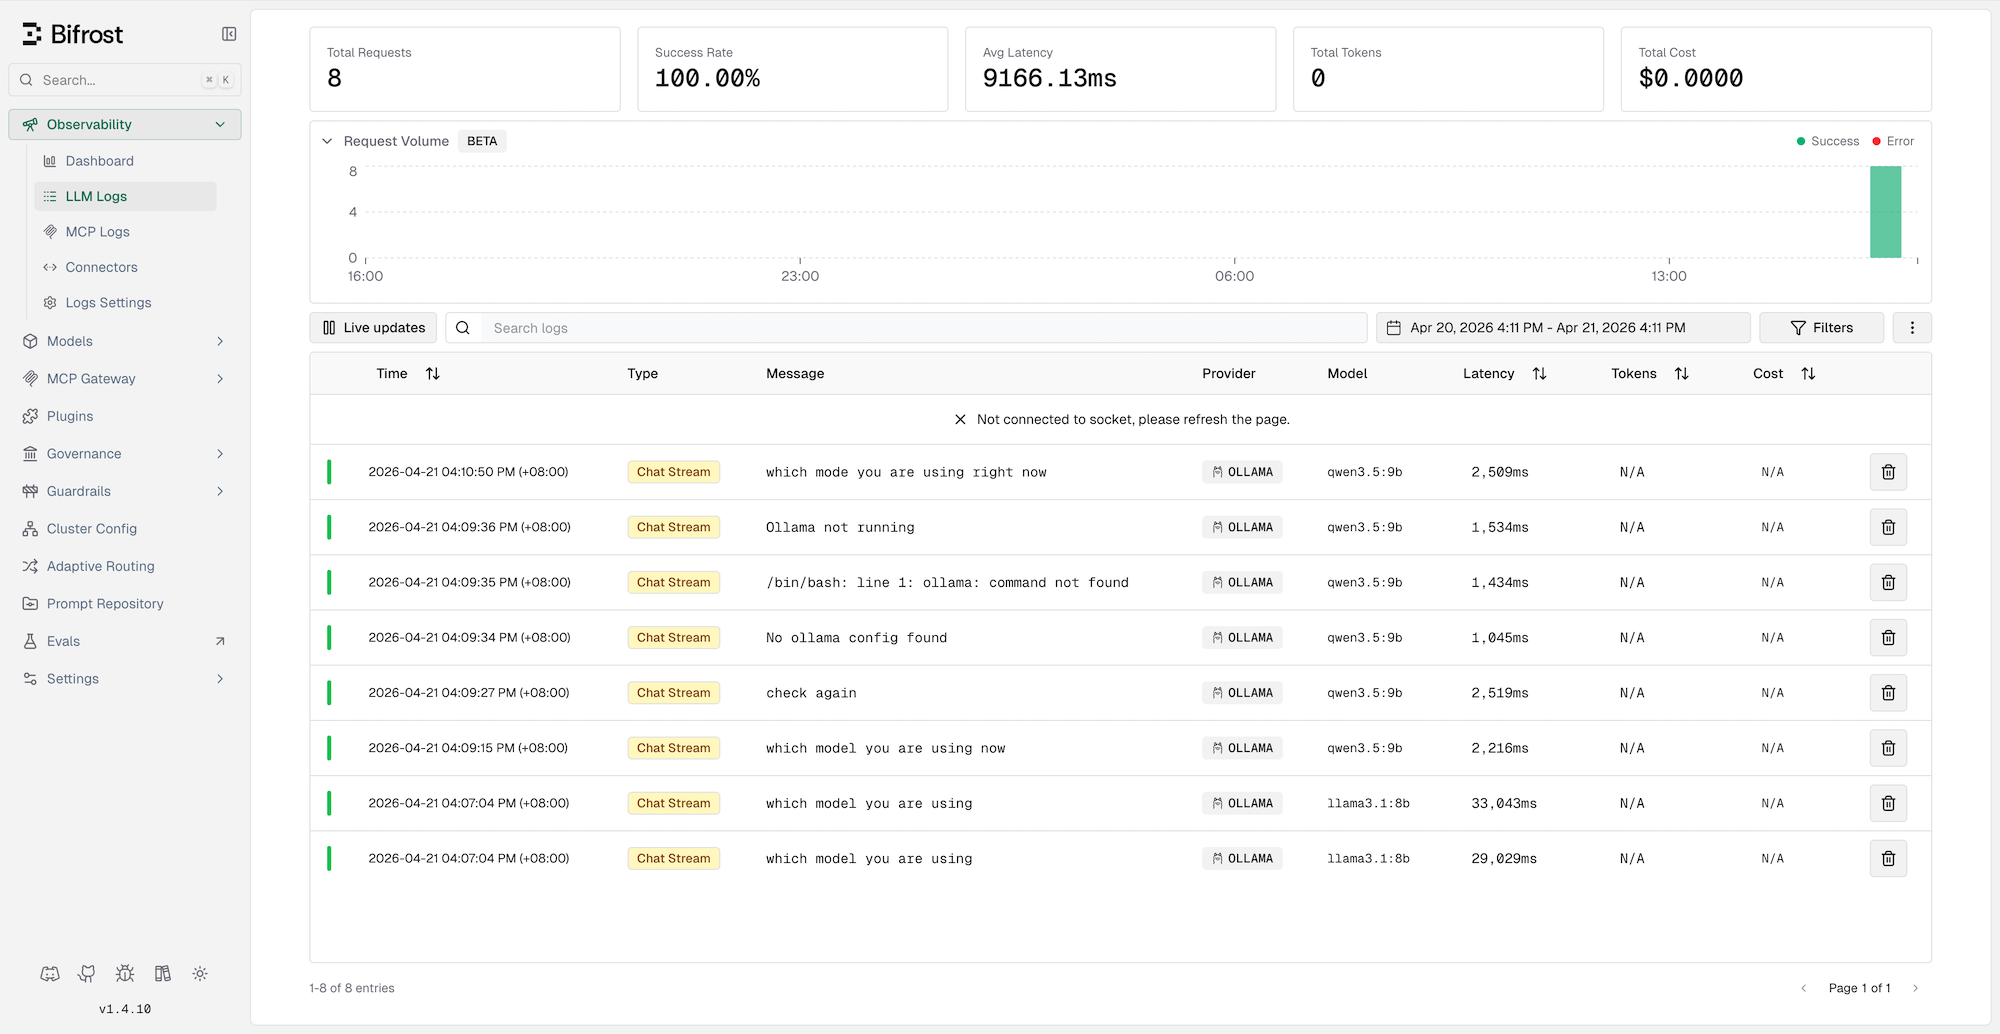Delete the 'check again' log entry
The width and height of the screenshot is (2000, 1034).
[1888, 692]
